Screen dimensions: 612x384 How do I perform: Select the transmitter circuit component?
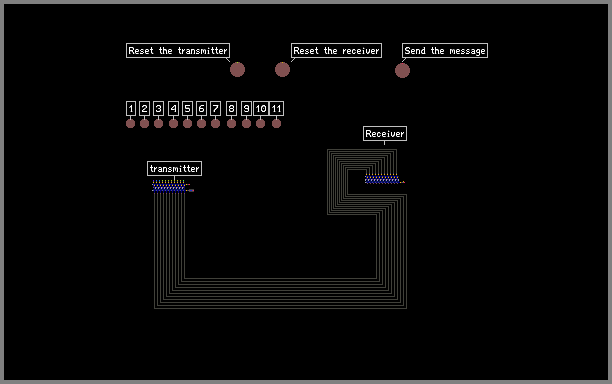173,186
